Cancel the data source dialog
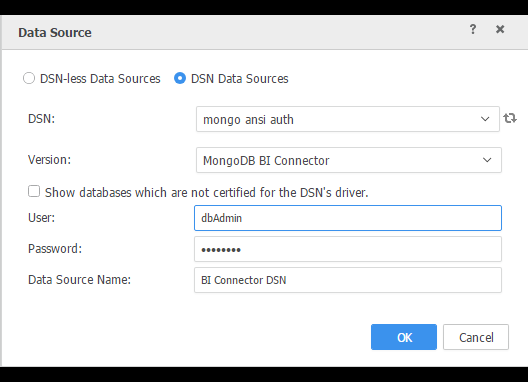The height and width of the screenshot is (382, 528). pos(476,337)
